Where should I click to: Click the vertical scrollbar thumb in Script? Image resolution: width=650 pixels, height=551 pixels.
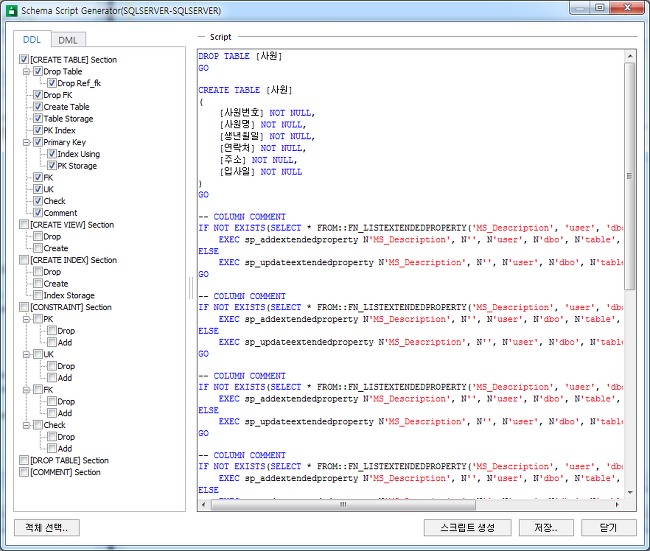[630, 176]
